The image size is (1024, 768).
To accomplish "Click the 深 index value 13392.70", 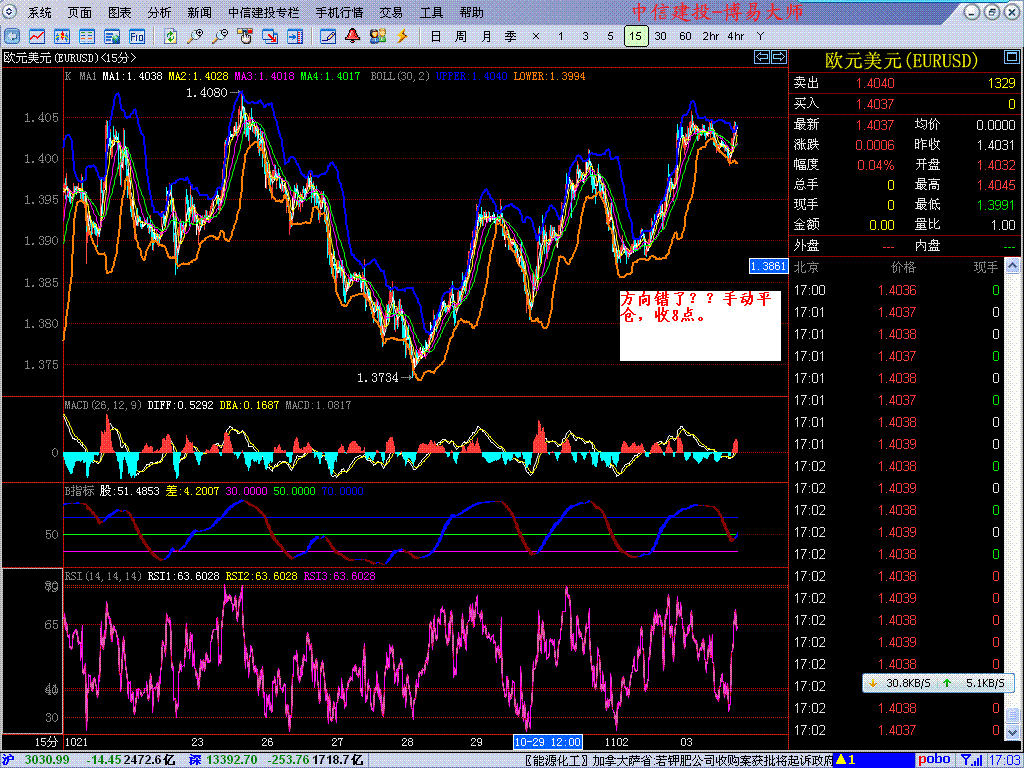I will tap(234, 760).
